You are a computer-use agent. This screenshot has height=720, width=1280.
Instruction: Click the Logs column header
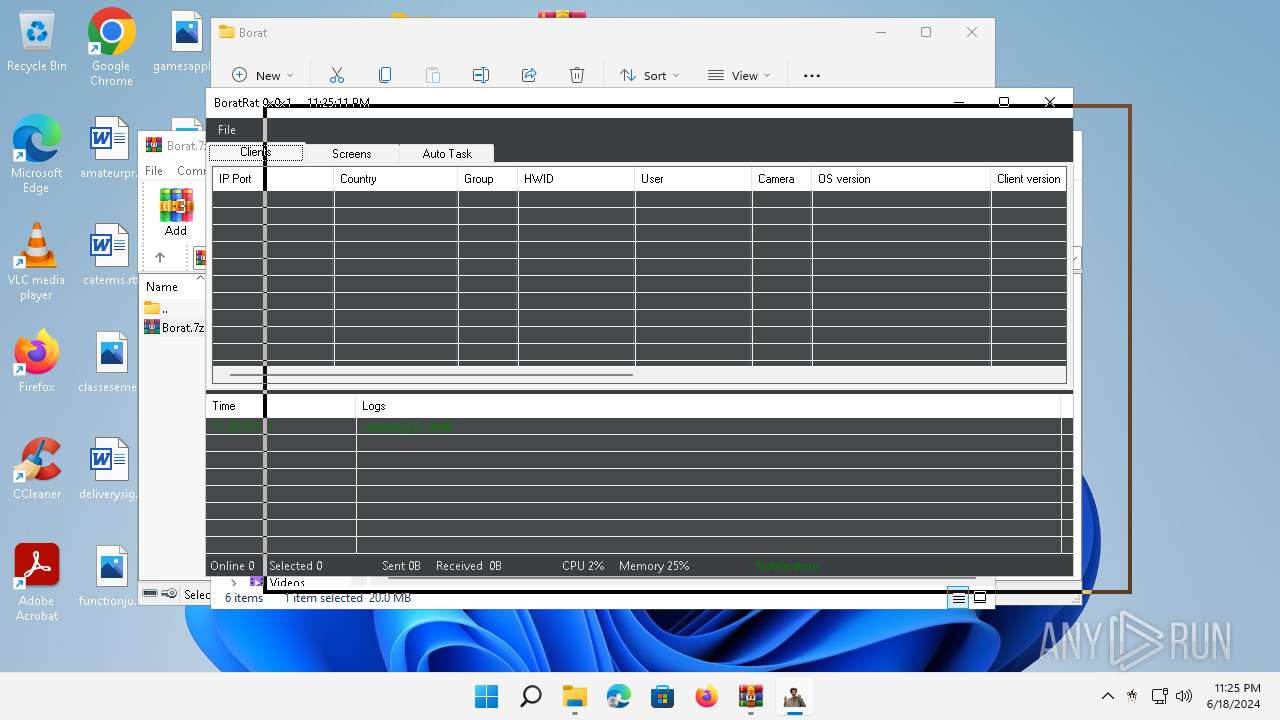point(708,406)
